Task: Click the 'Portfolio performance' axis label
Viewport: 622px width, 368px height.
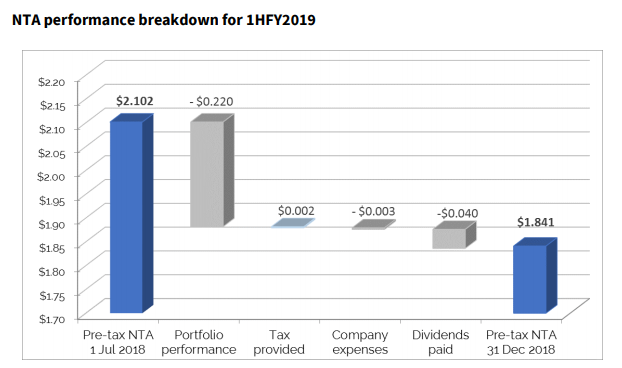Action: tap(199, 342)
